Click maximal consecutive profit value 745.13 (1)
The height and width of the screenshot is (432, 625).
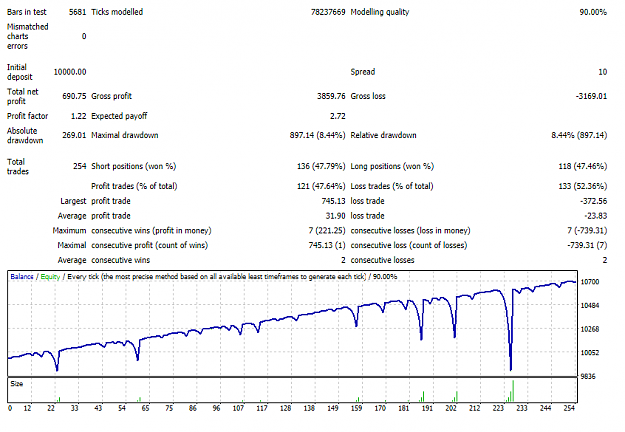[327, 245]
